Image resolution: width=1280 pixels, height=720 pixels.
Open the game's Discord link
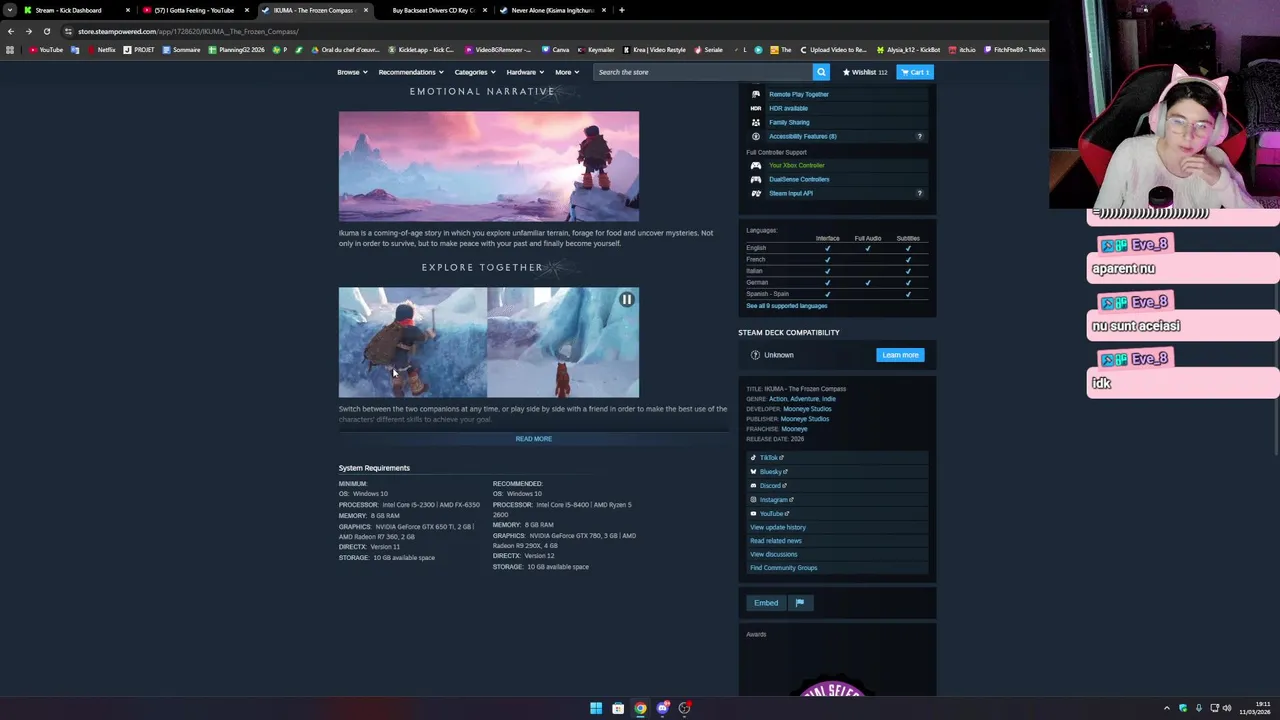[x=772, y=485]
